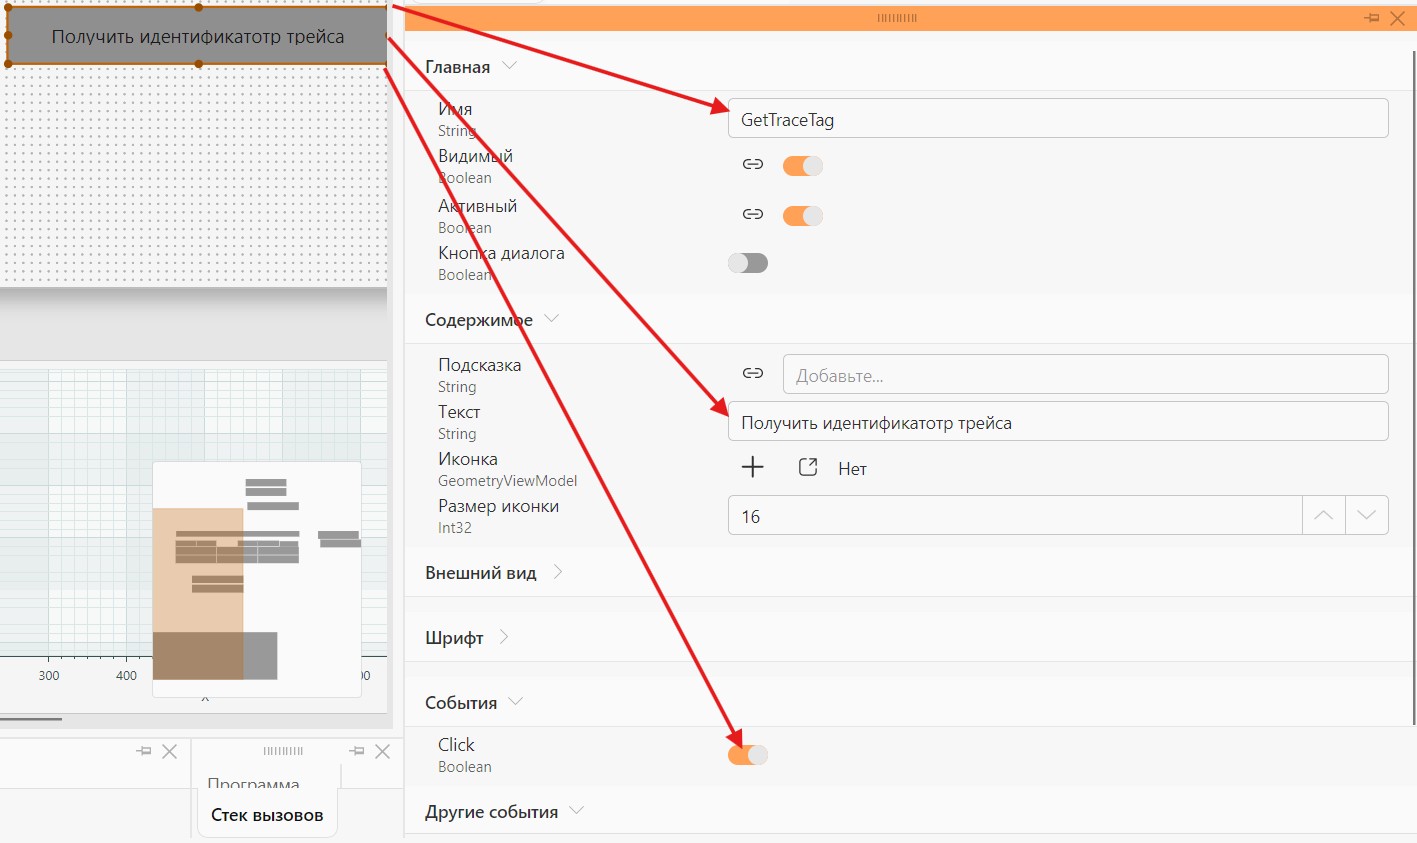Select the Получить идентификатотр трейса button on canvas
The image size is (1417, 843).
coord(197,36)
